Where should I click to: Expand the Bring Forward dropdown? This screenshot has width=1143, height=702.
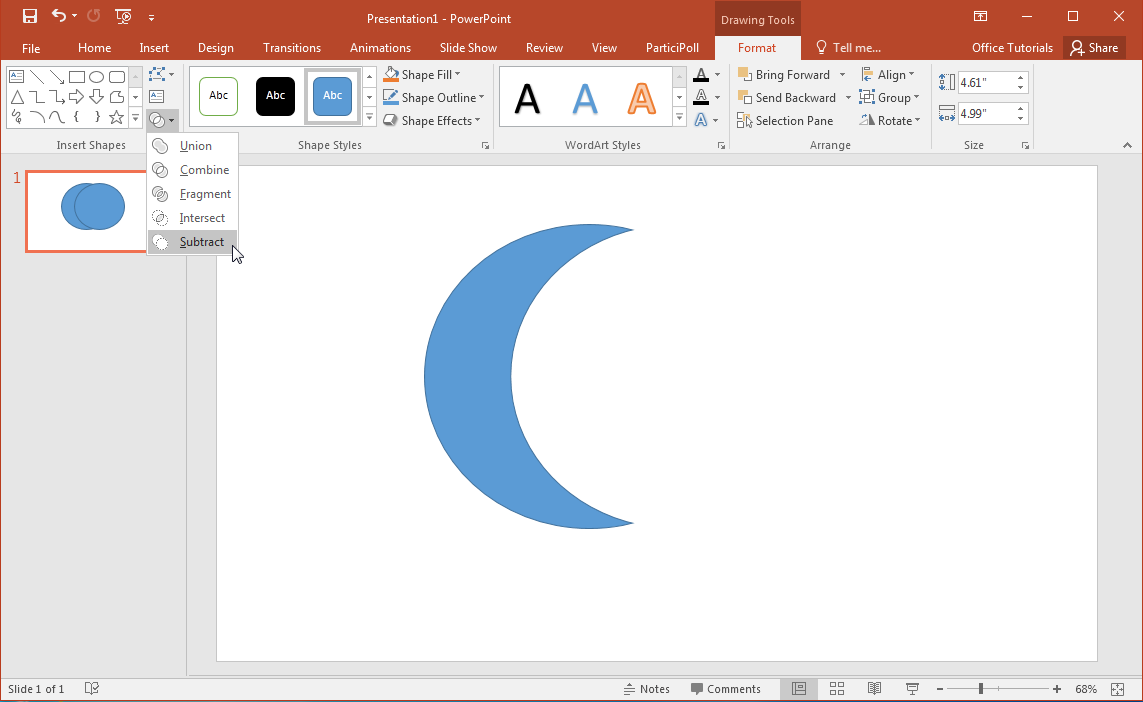pos(843,74)
